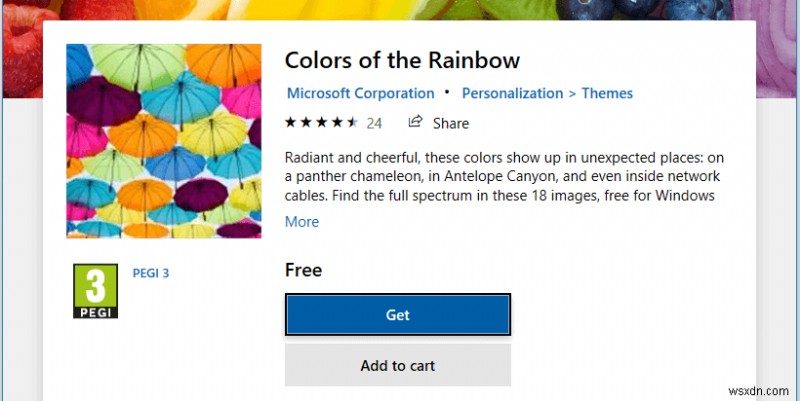The image size is (800, 401).
Task: Click the first star in the rating
Action: click(291, 123)
